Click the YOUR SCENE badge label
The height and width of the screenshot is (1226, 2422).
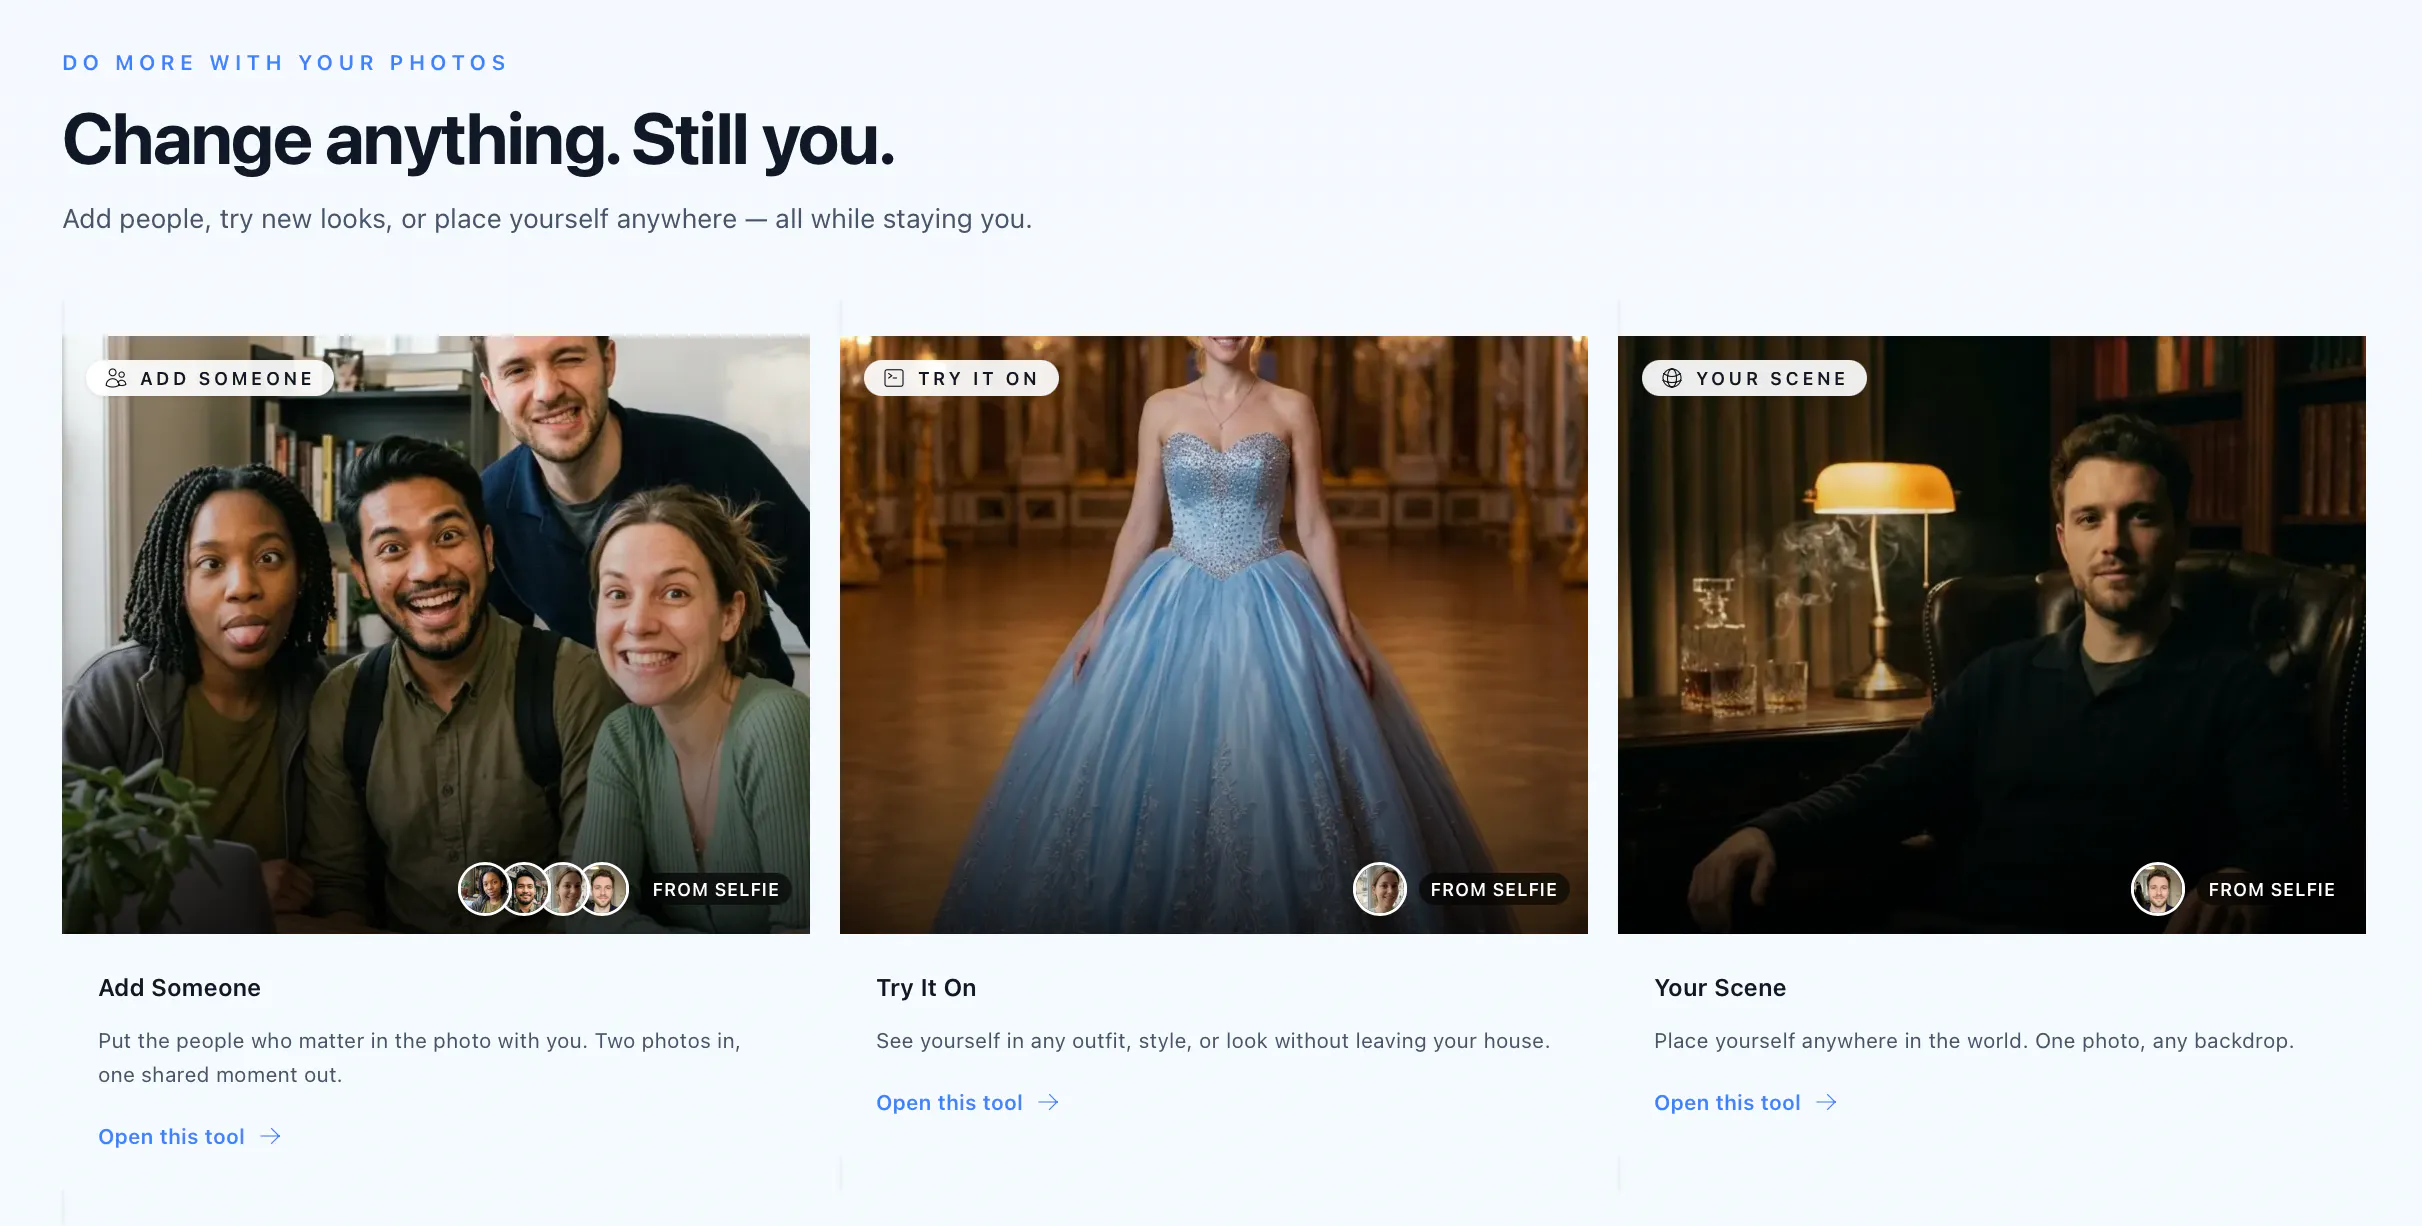[1754, 378]
